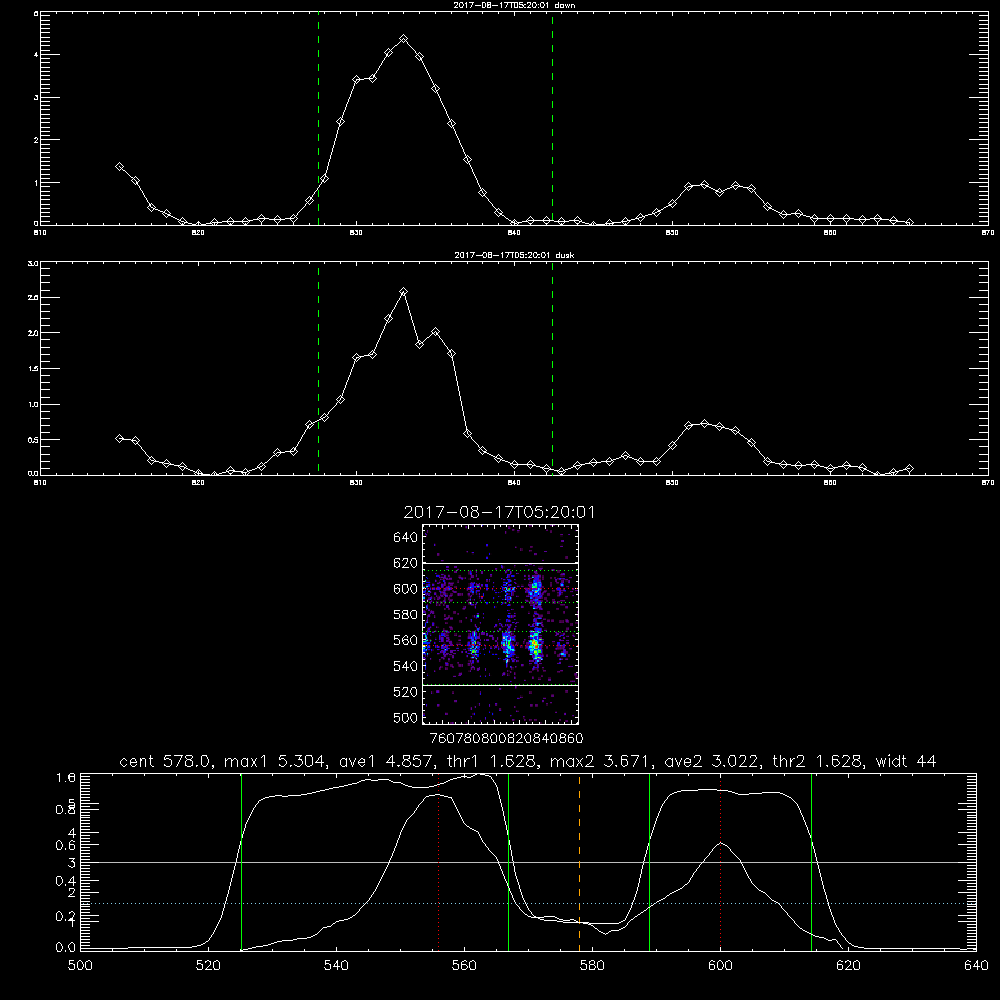Click bottom plot x-axis label 560
The height and width of the screenshot is (1000, 1000).
pyautogui.click(x=464, y=966)
